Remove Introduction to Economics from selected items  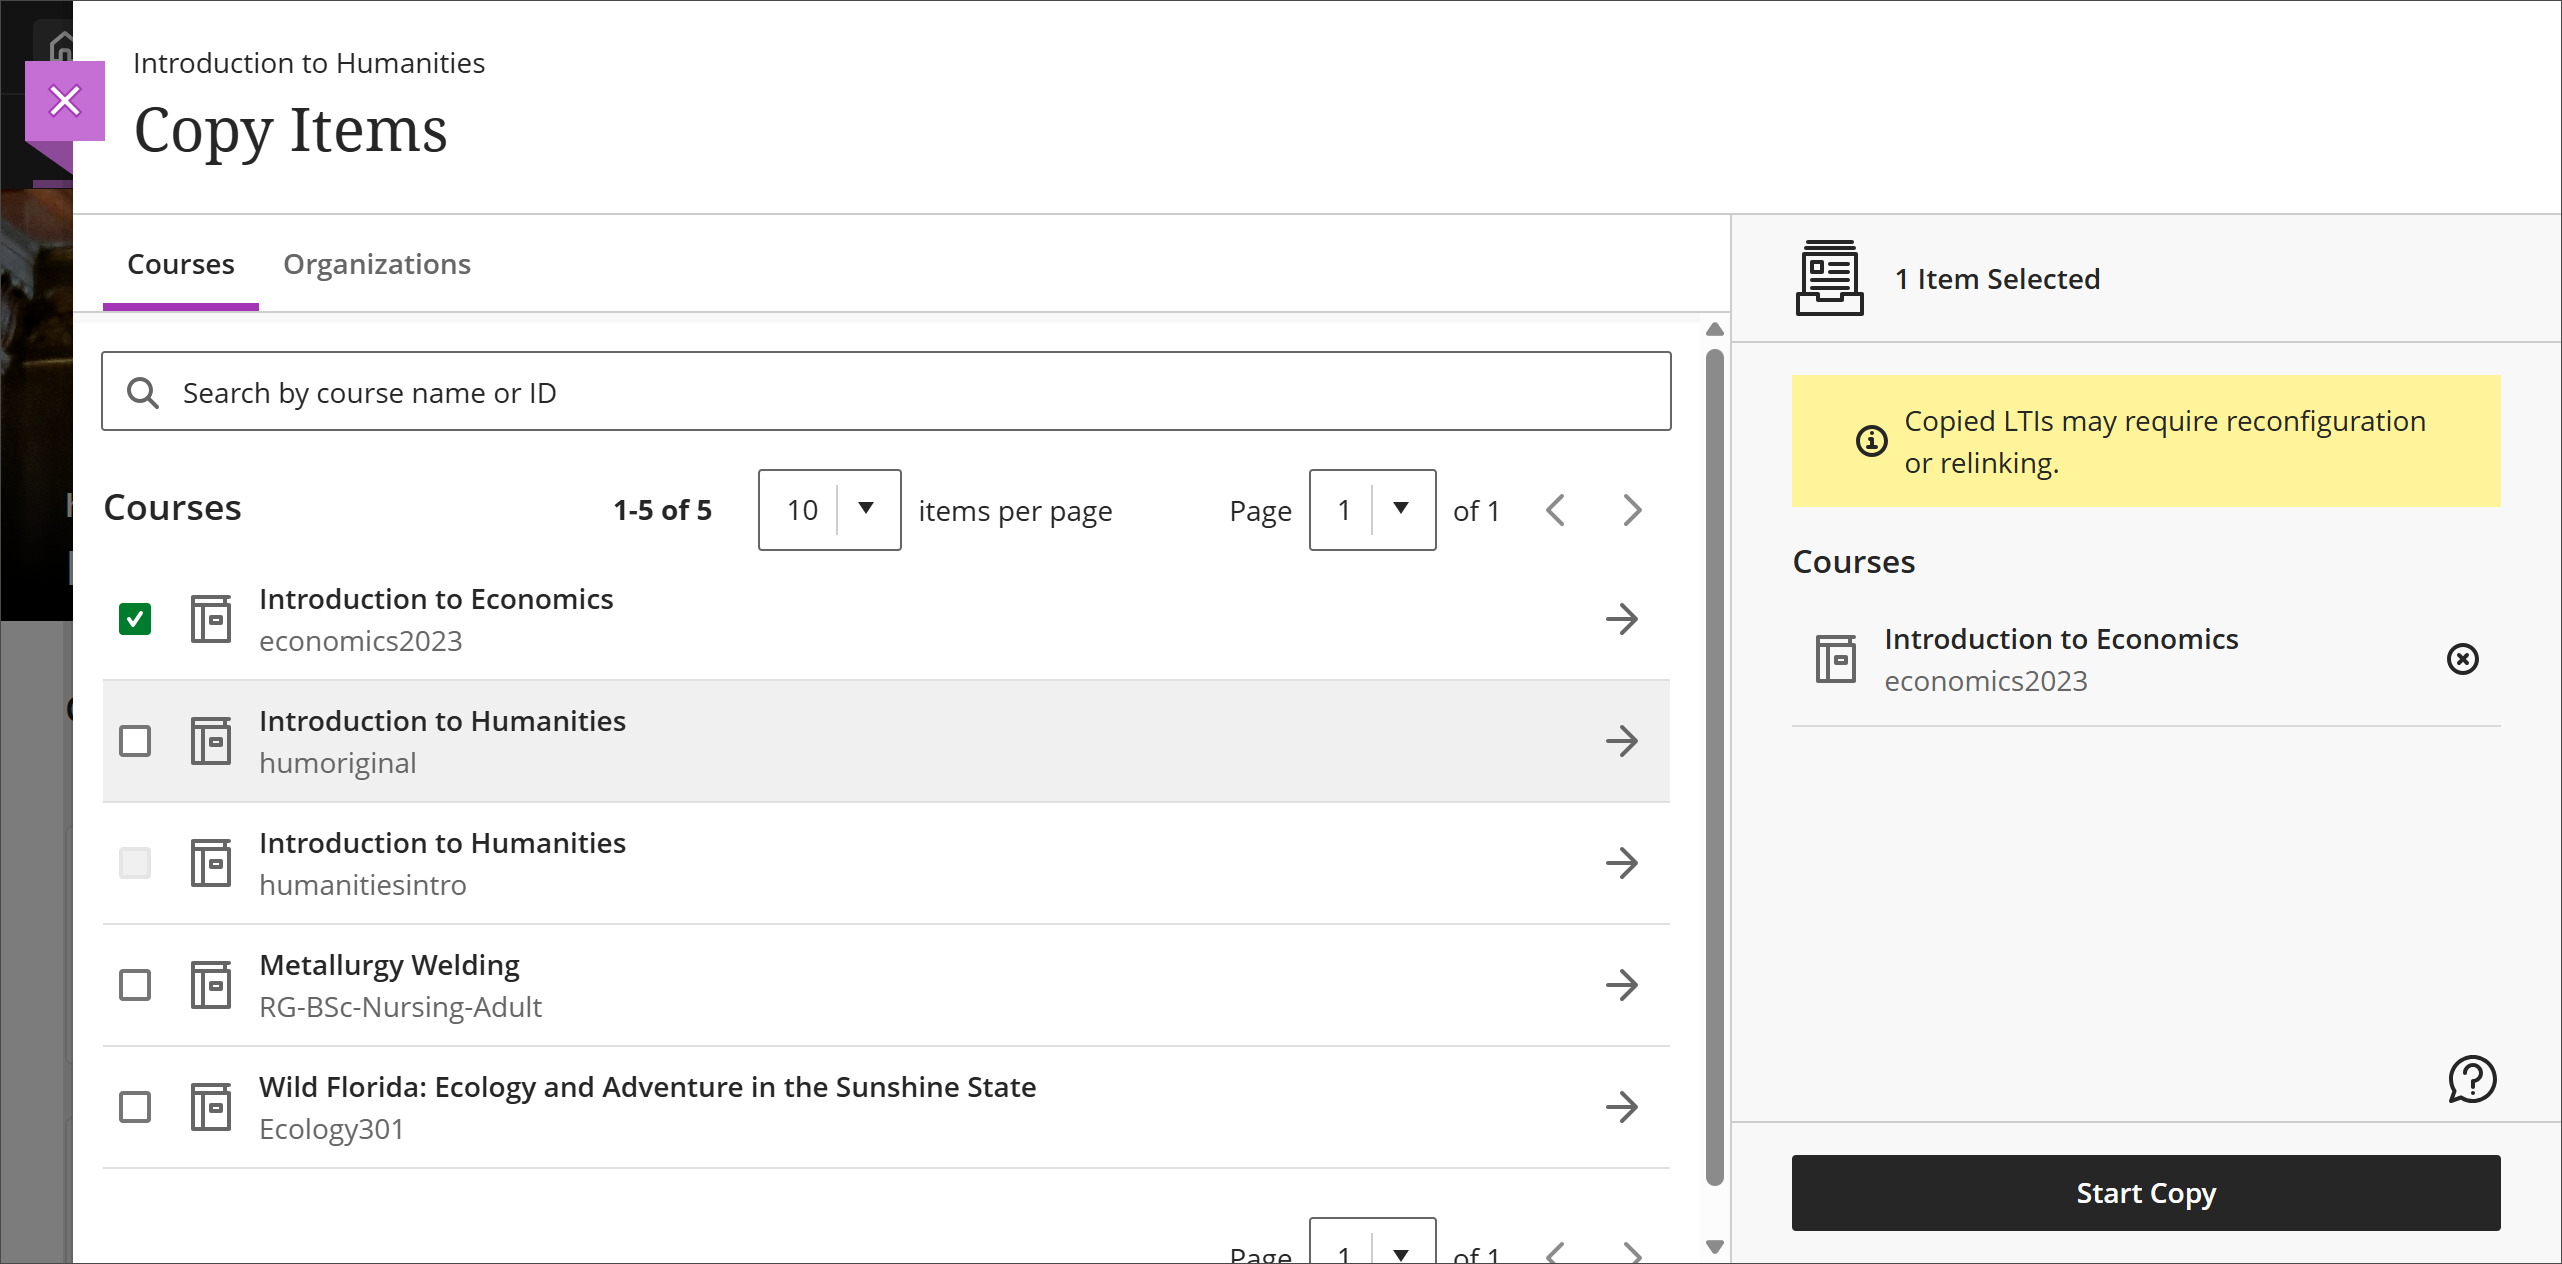pos(2462,659)
